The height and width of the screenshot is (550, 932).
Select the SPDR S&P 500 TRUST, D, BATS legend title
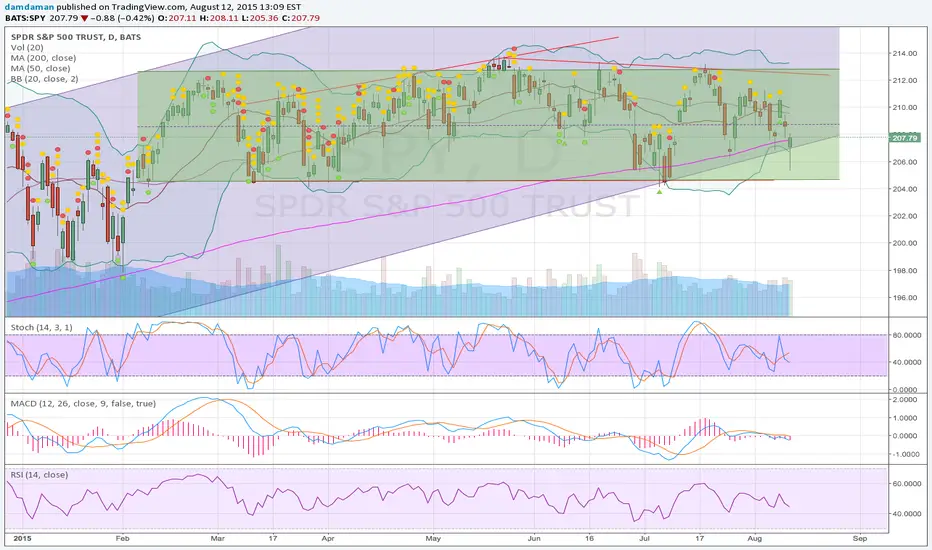[x=76, y=37]
